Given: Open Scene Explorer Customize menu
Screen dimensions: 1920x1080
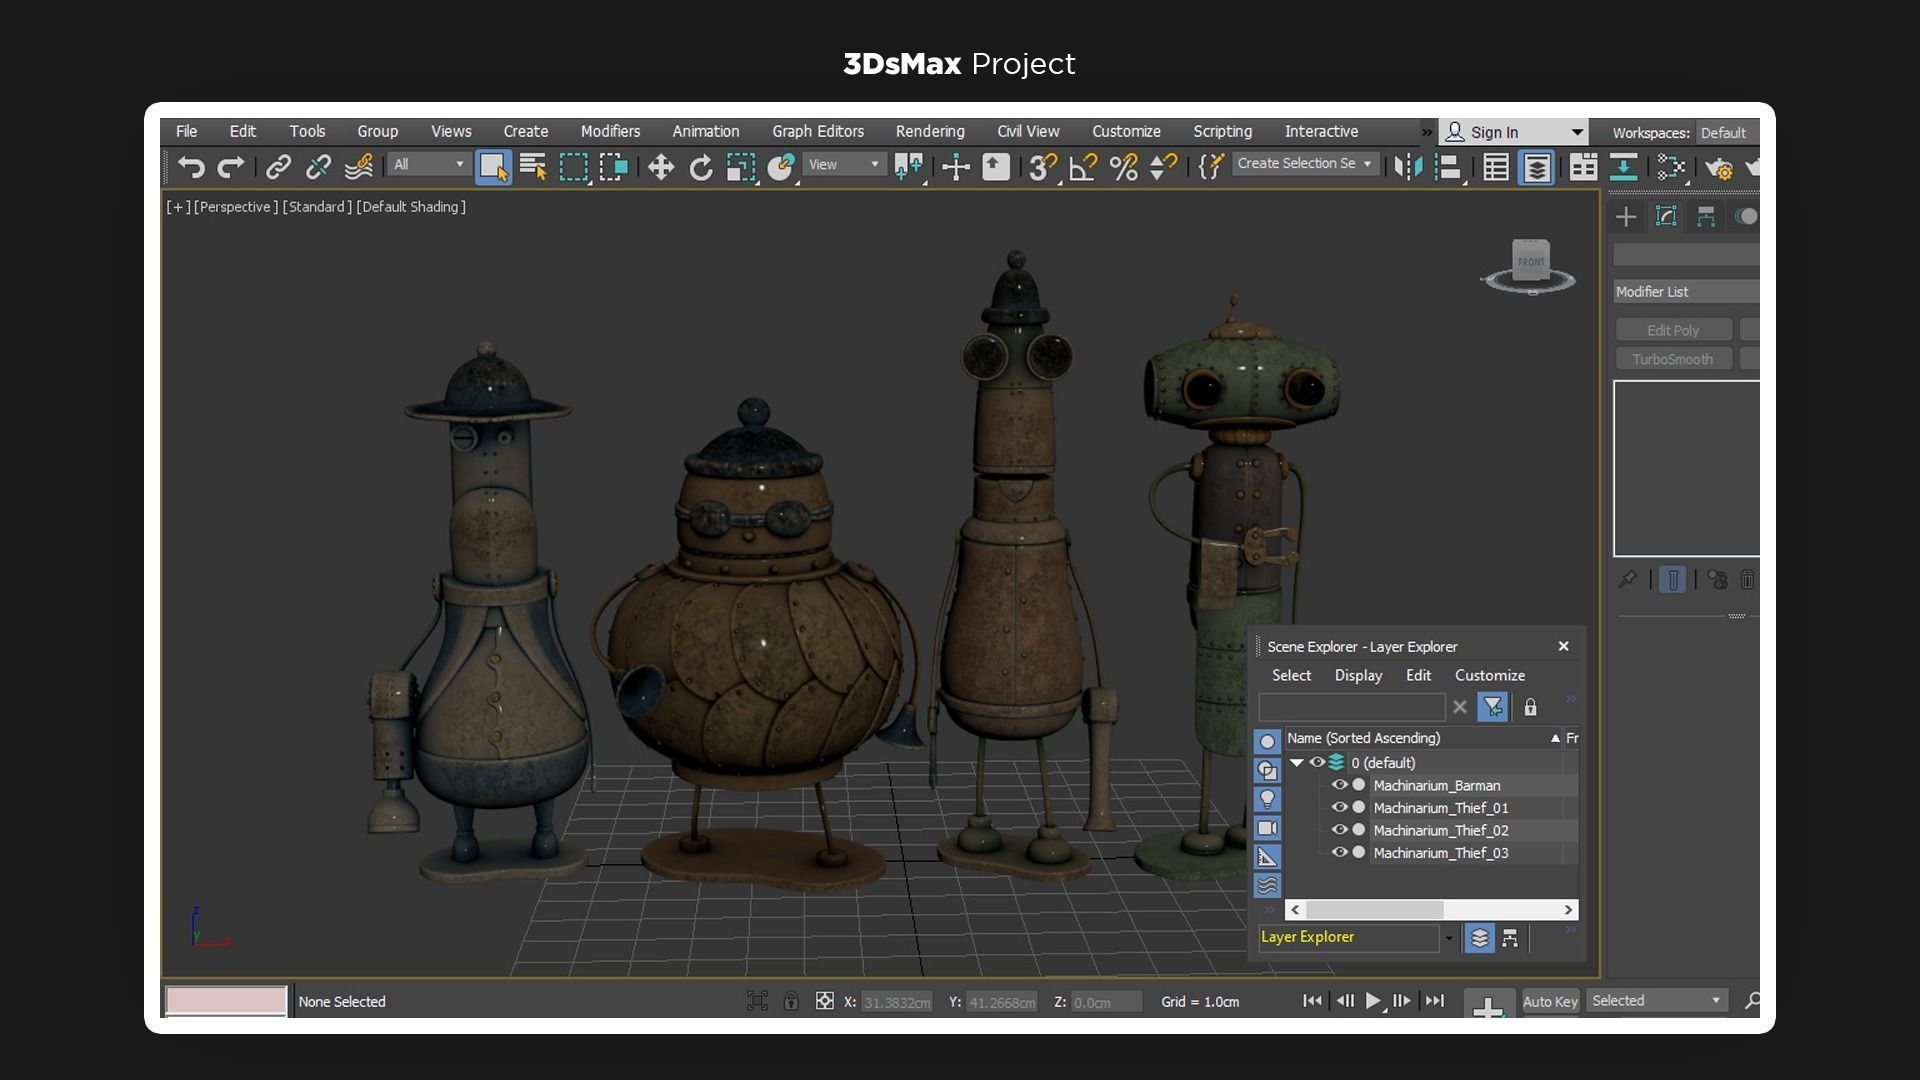Looking at the screenshot, I should pyautogui.click(x=1489, y=675).
